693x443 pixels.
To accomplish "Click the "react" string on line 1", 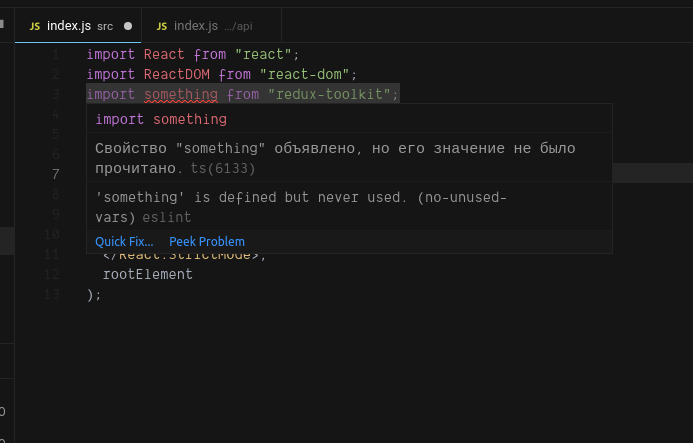I will 263,54.
